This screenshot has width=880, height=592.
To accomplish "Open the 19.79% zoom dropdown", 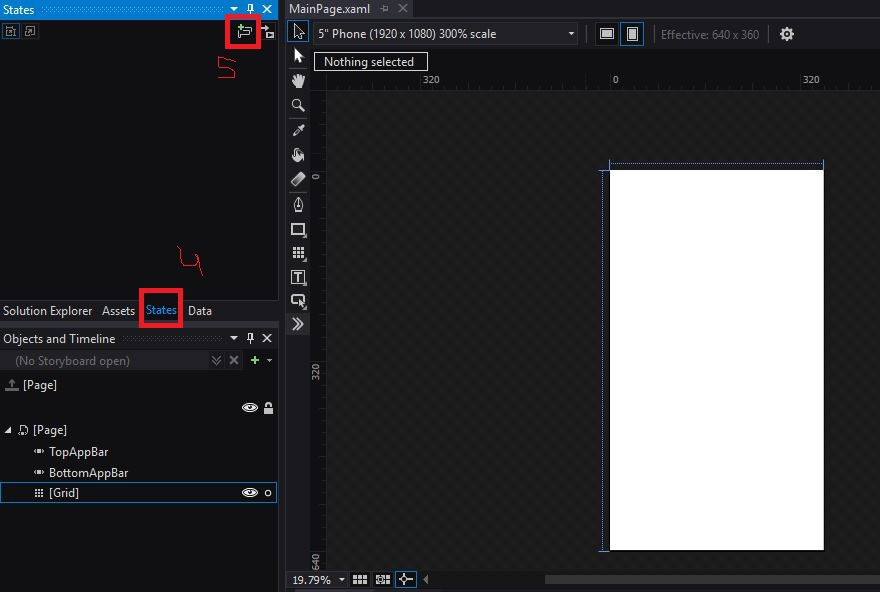I will point(341,580).
